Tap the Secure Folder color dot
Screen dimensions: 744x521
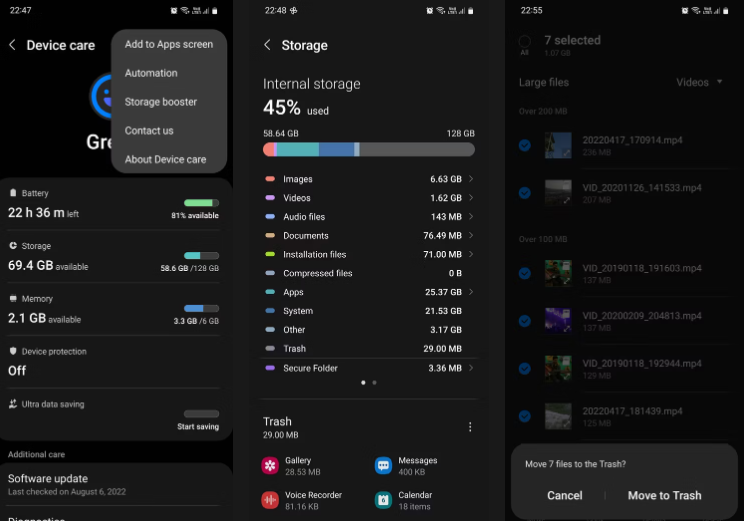click(270, 368)
